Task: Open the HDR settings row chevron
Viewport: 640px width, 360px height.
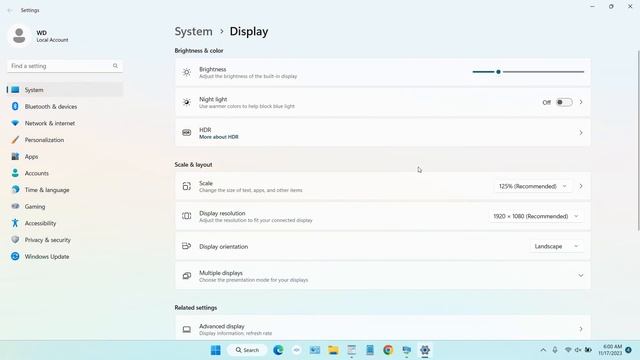Action: click(581, 133)
